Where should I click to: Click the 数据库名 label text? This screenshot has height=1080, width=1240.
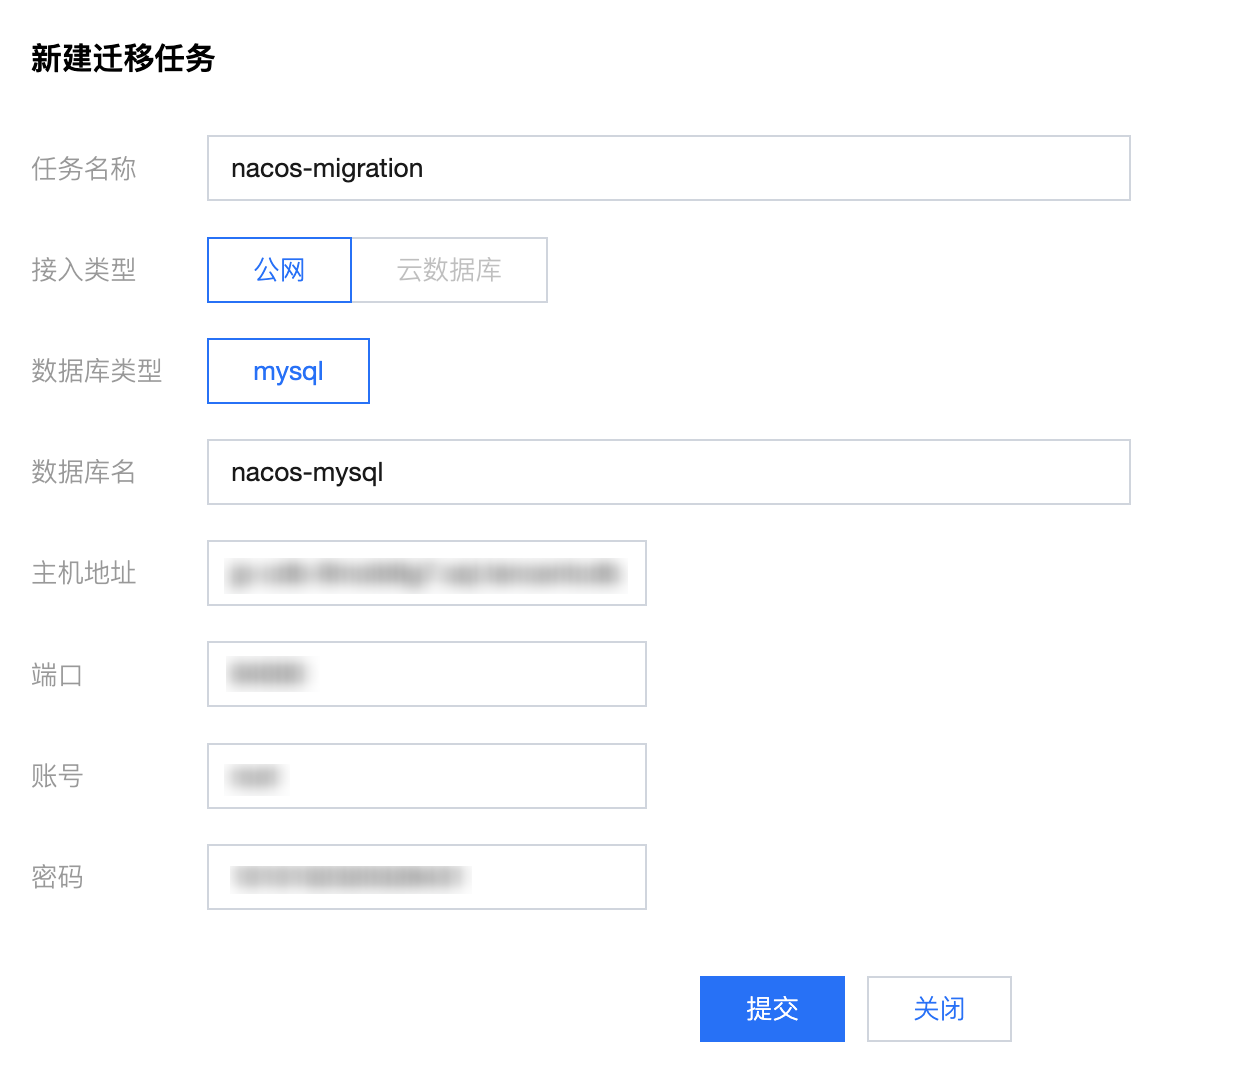click(x=83, y=472)
